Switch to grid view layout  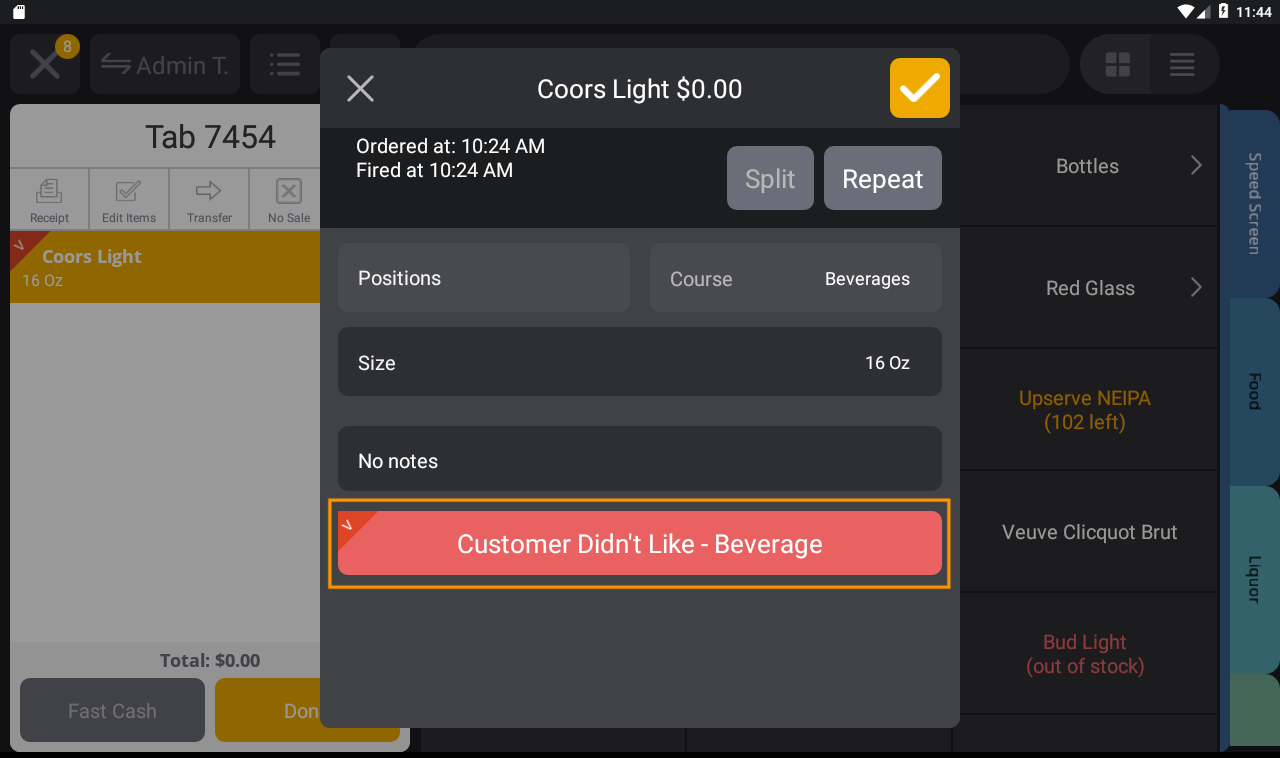pyautogui.click(x=1115, y=64)
